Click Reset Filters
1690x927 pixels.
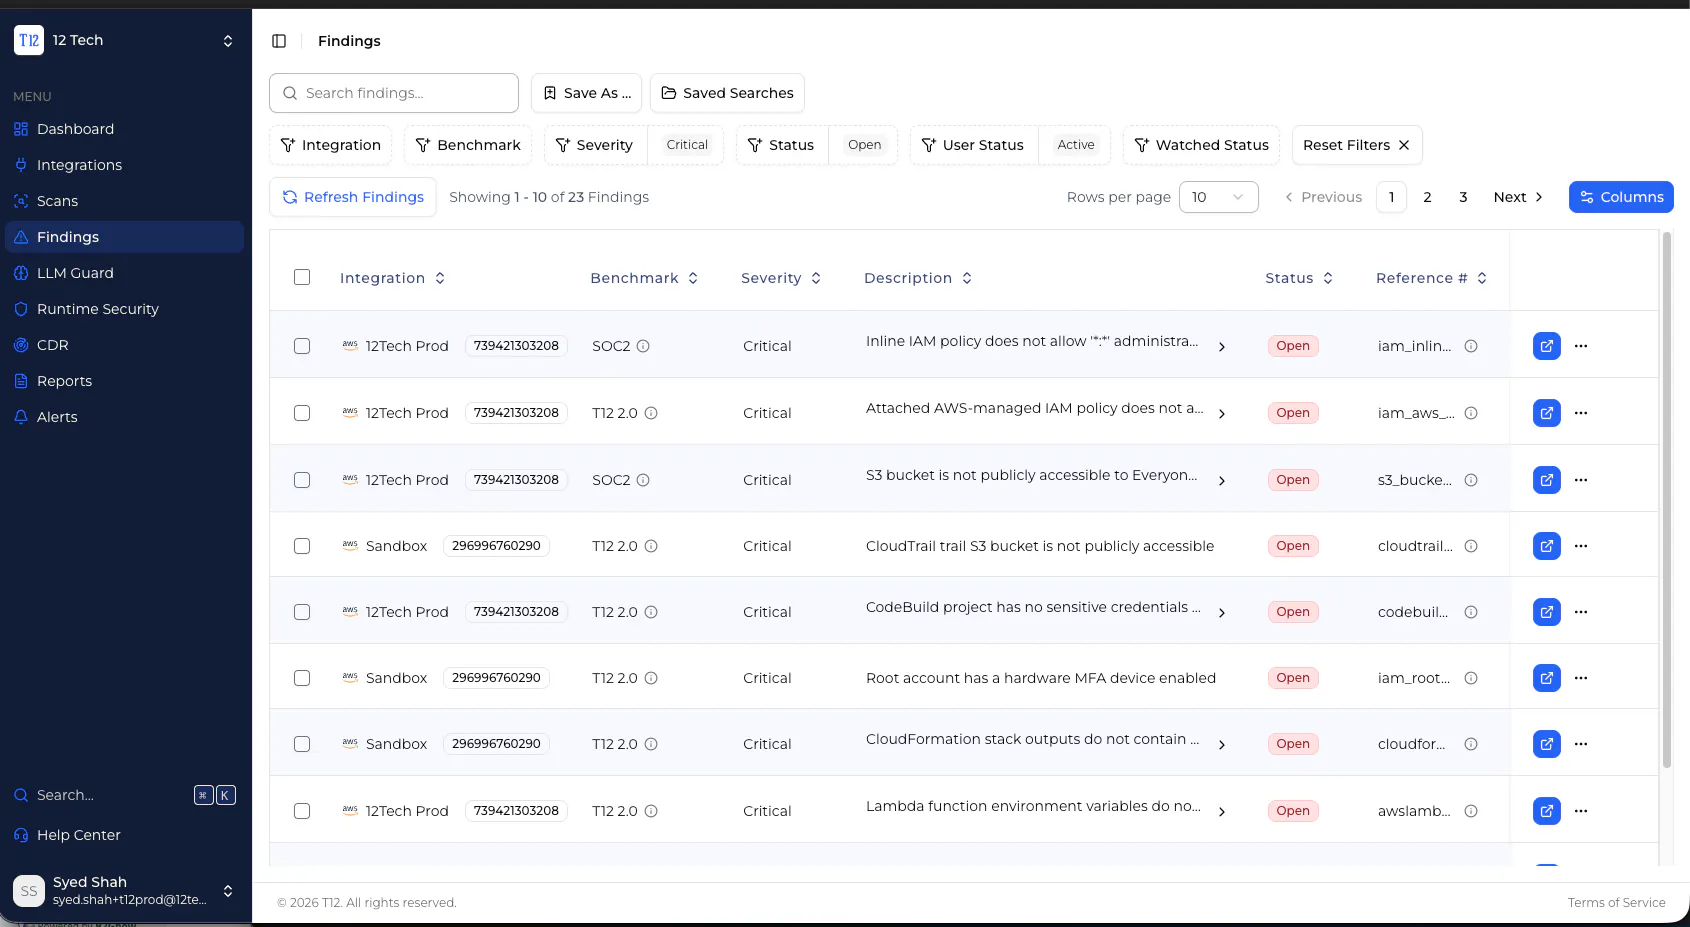coord(1357,145)
